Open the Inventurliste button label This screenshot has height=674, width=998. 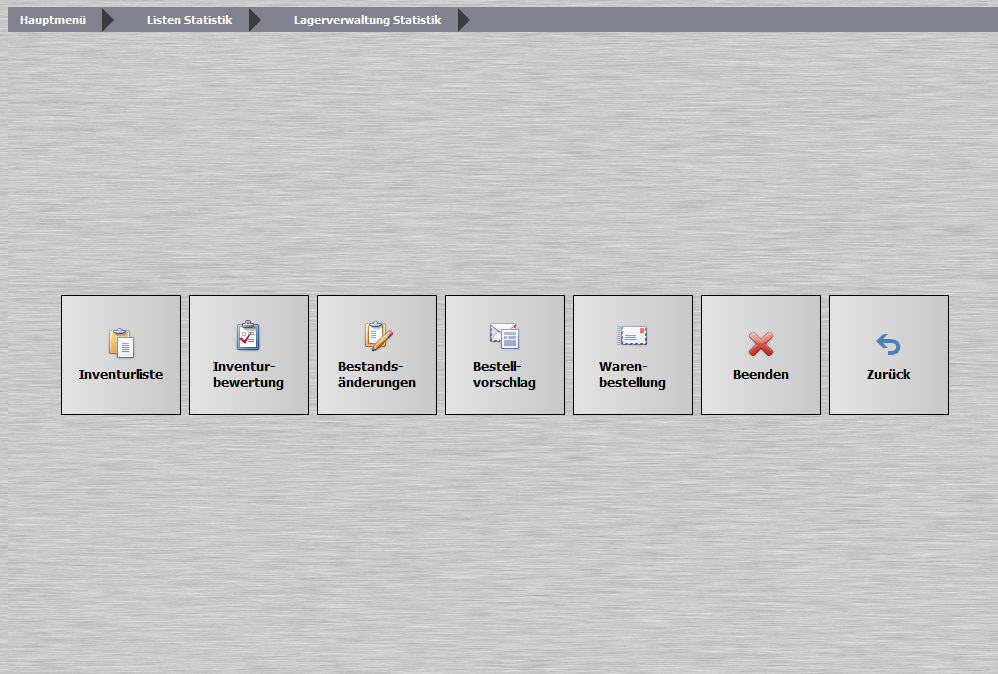coord(121,374)
